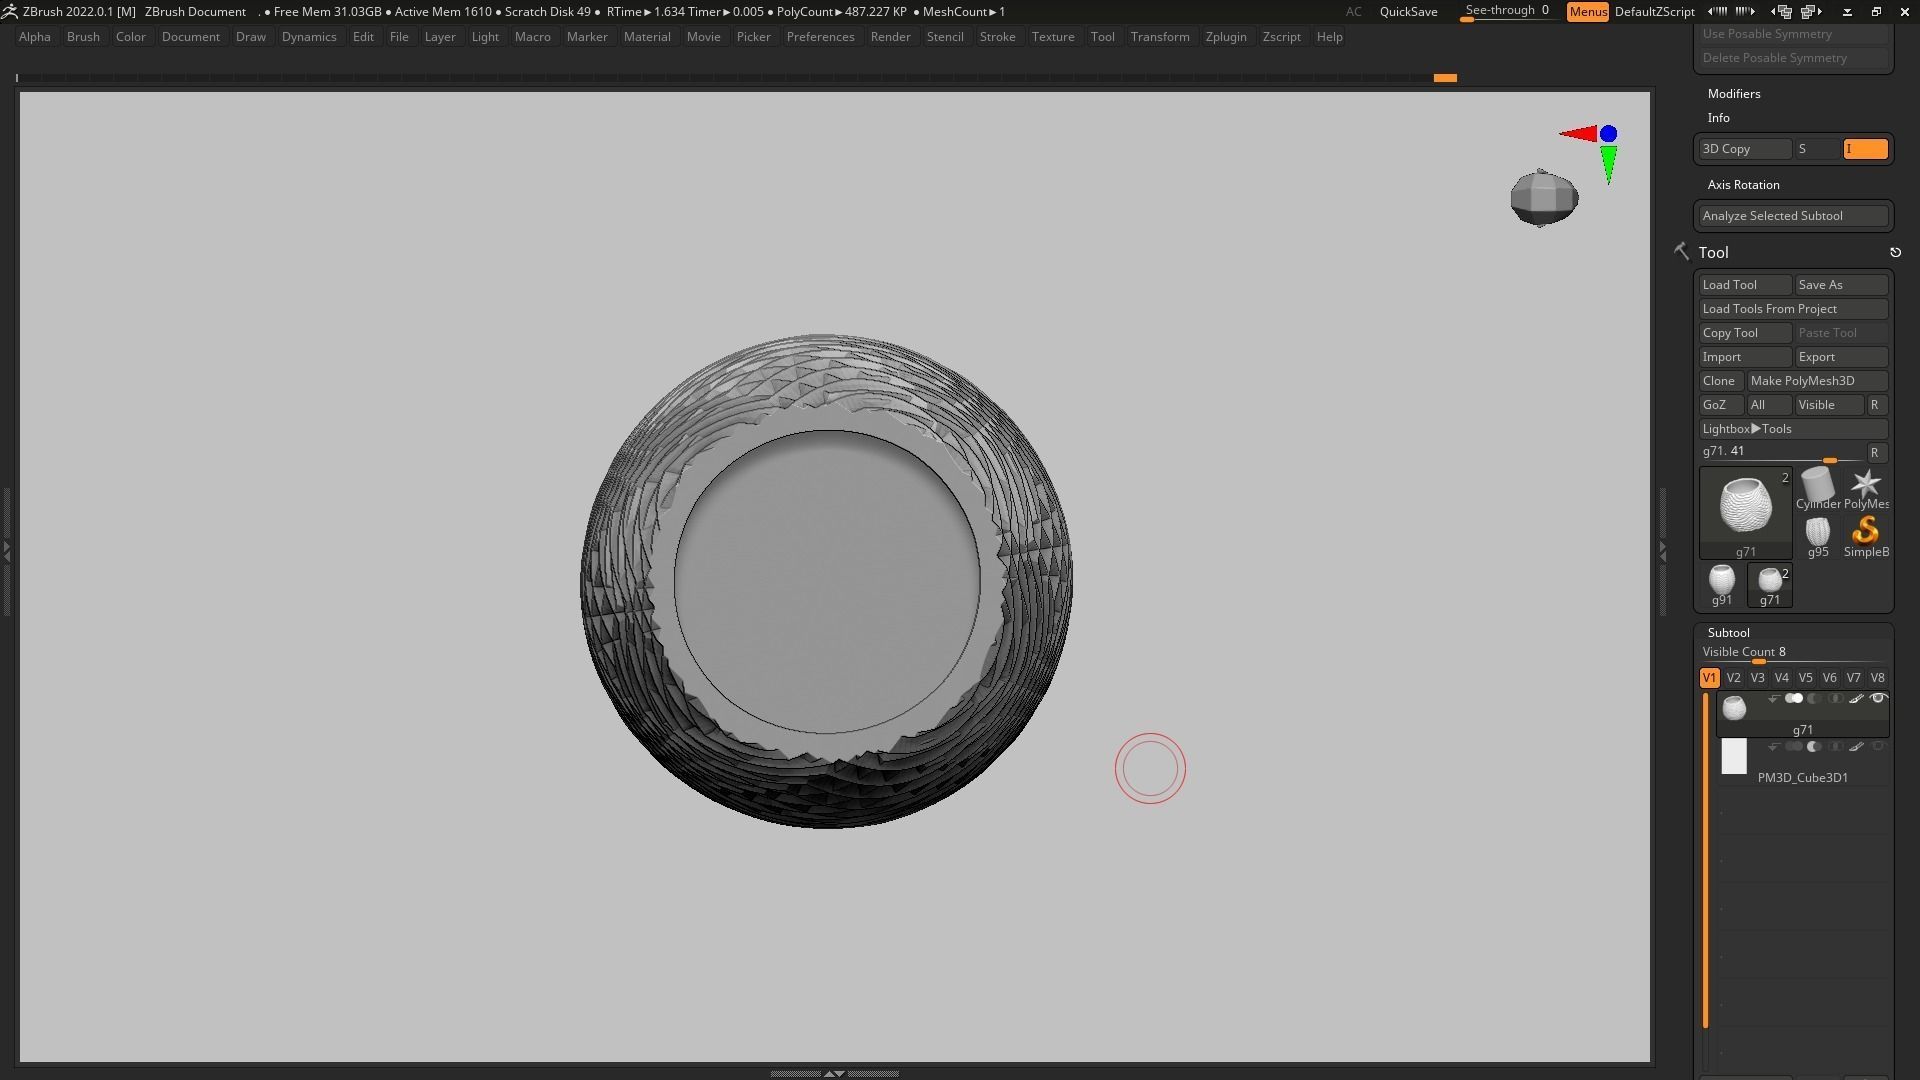Collapse the Subtool section header
The height and width of the screenshot is (1080, 1920).
[1728, 633]
